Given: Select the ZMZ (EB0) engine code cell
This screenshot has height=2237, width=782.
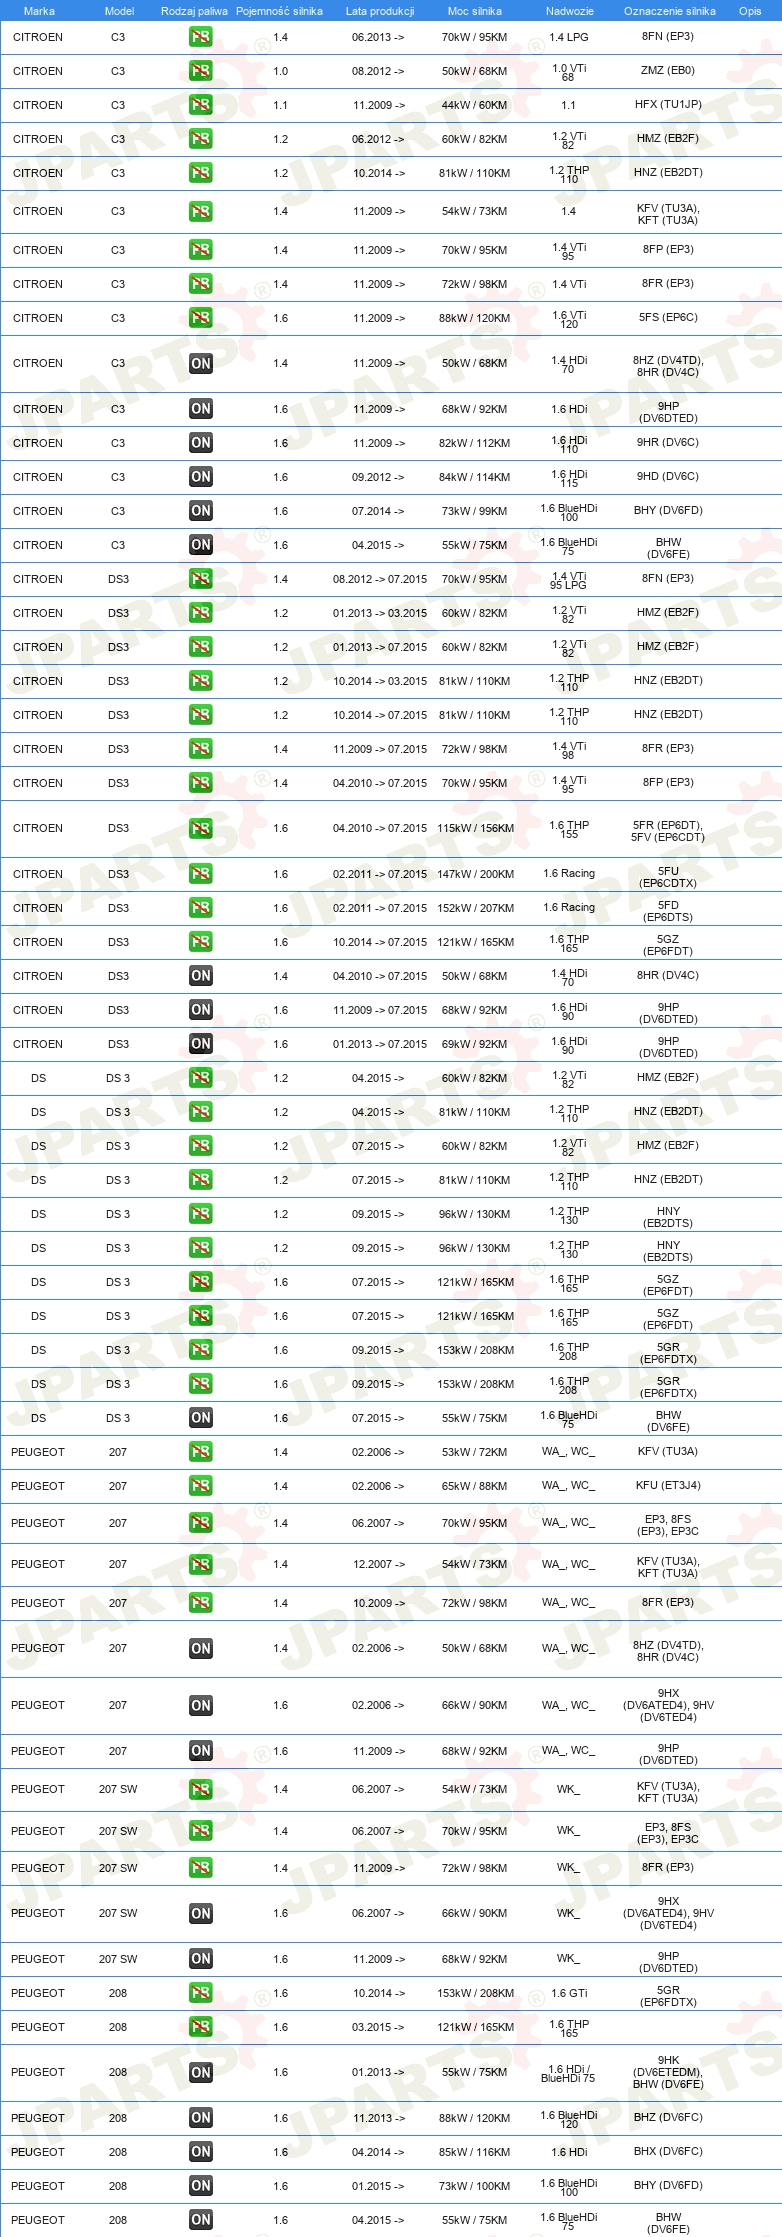Looking at the screenshot, I should point(668,71).
